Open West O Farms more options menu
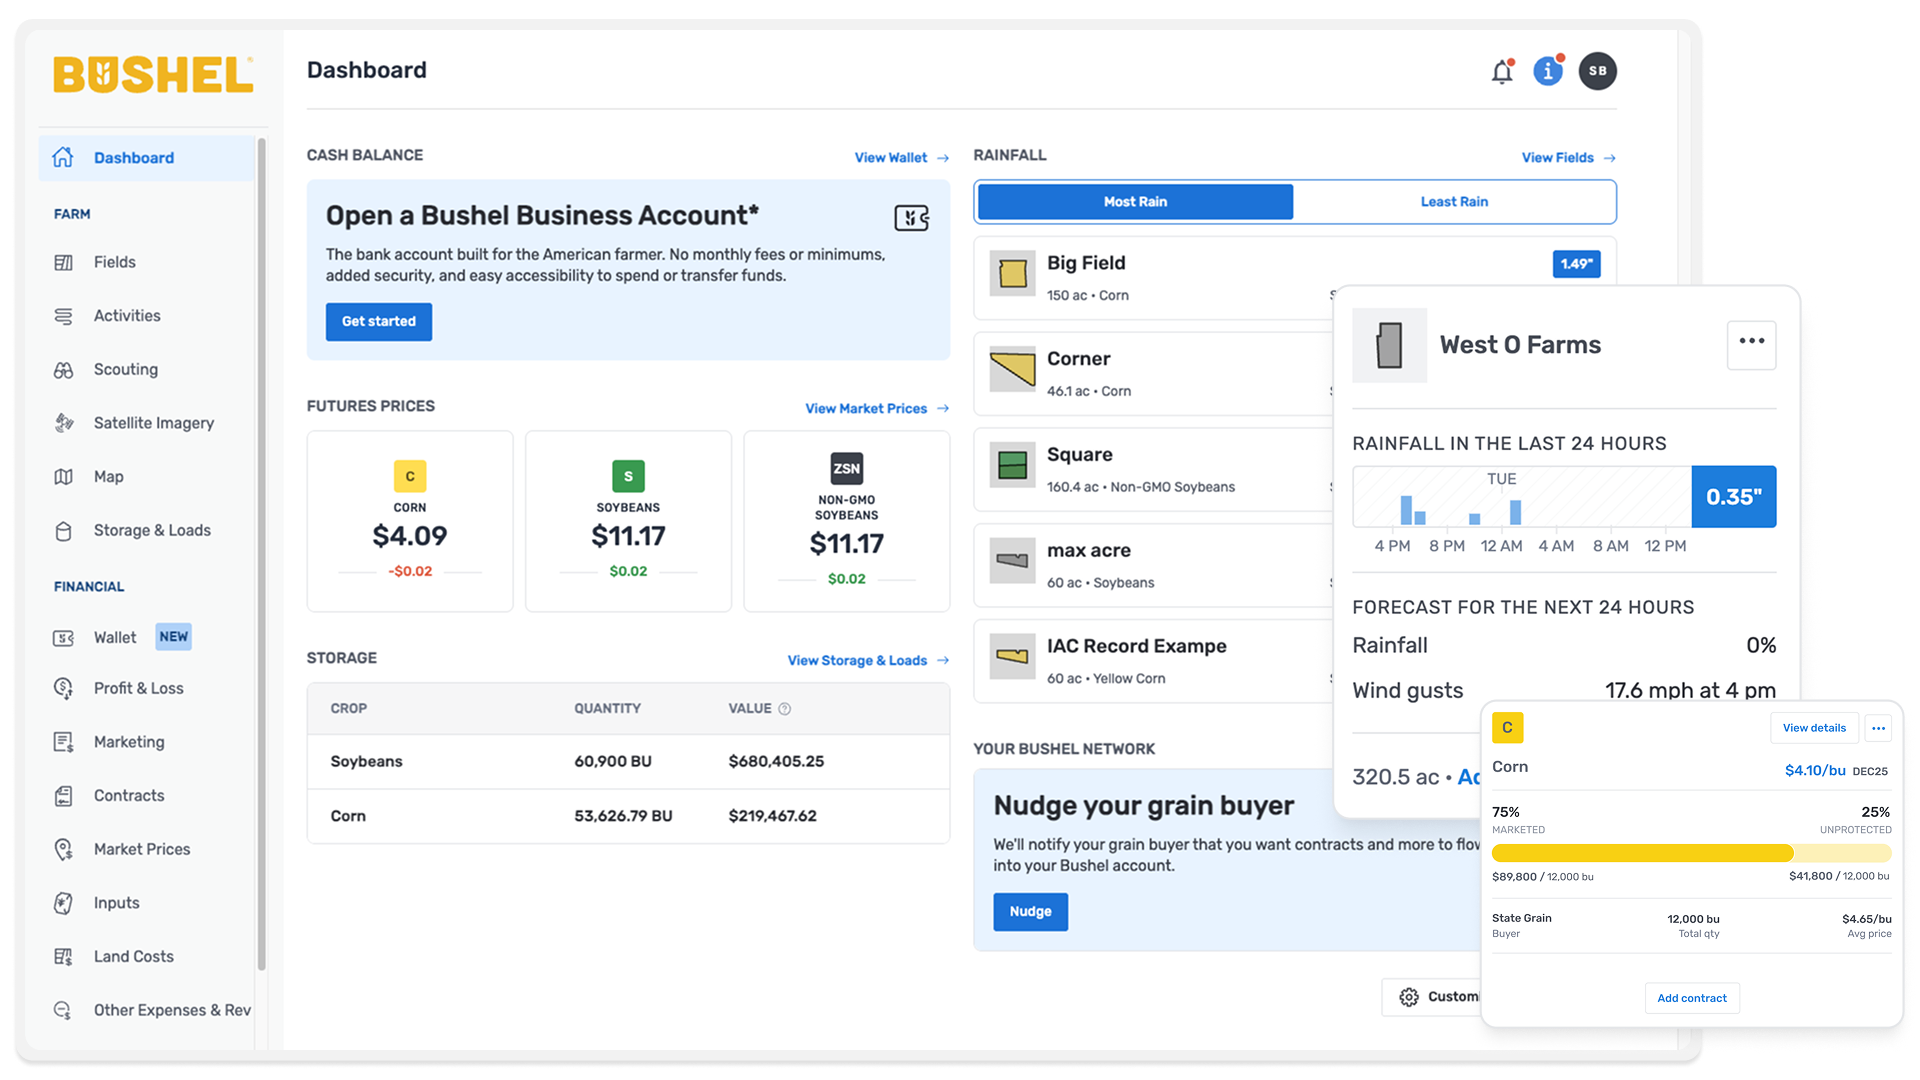Viewport: 1920px width, 1080px height. (x=1751, y=343)
